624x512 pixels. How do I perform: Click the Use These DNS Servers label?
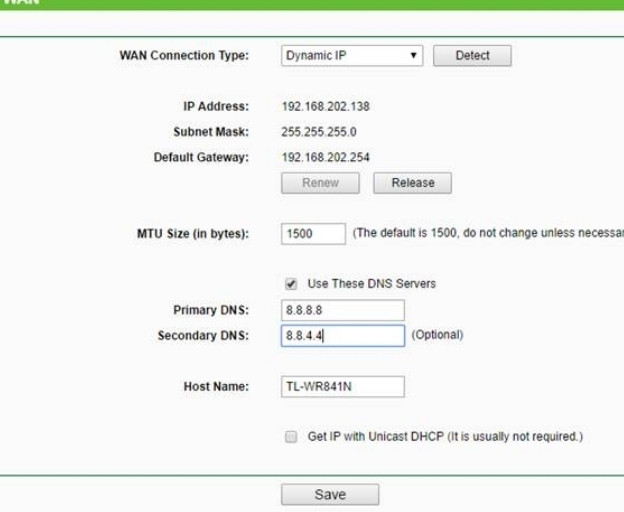[371, 284]
